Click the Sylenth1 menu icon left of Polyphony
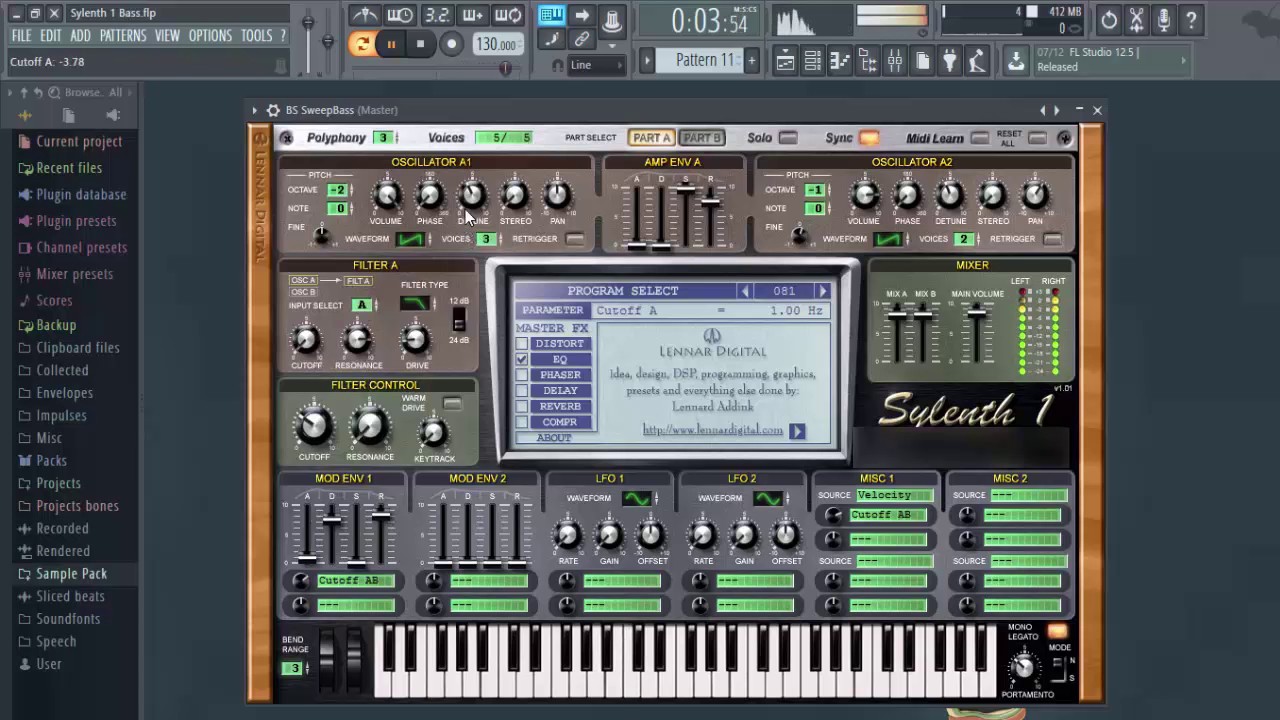1280x720 pixels. 287,138
